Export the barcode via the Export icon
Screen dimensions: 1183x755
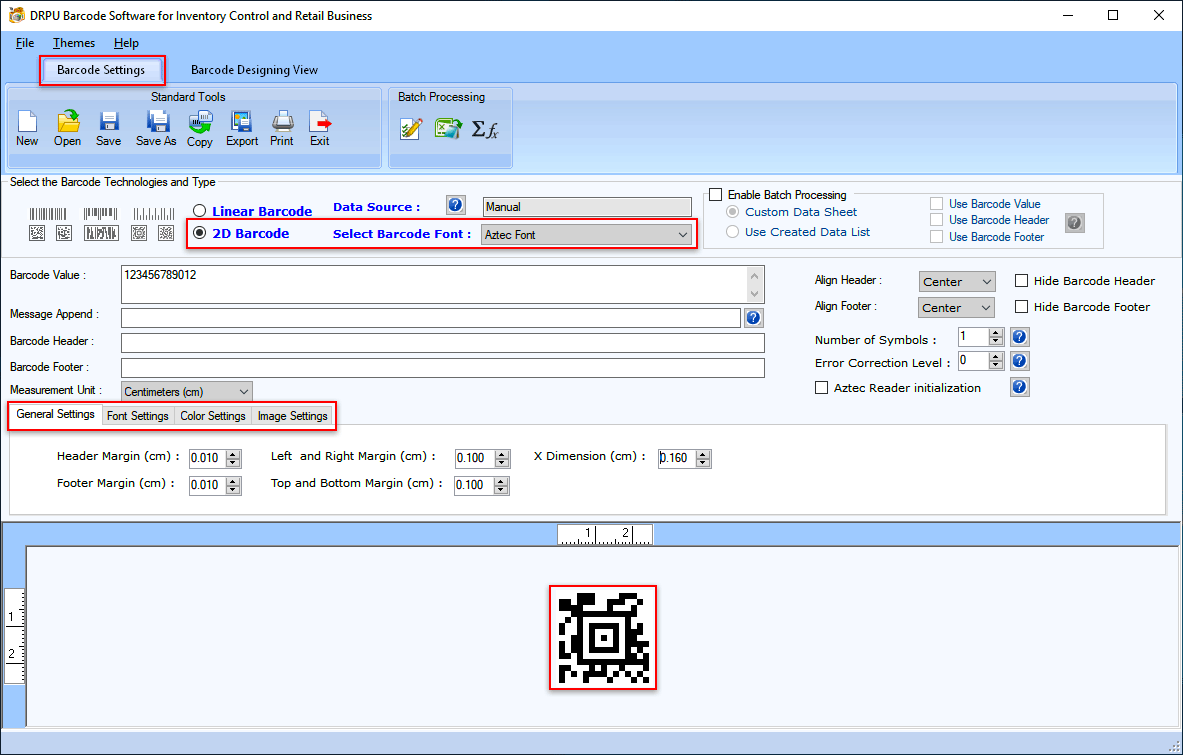coord(242,128)
